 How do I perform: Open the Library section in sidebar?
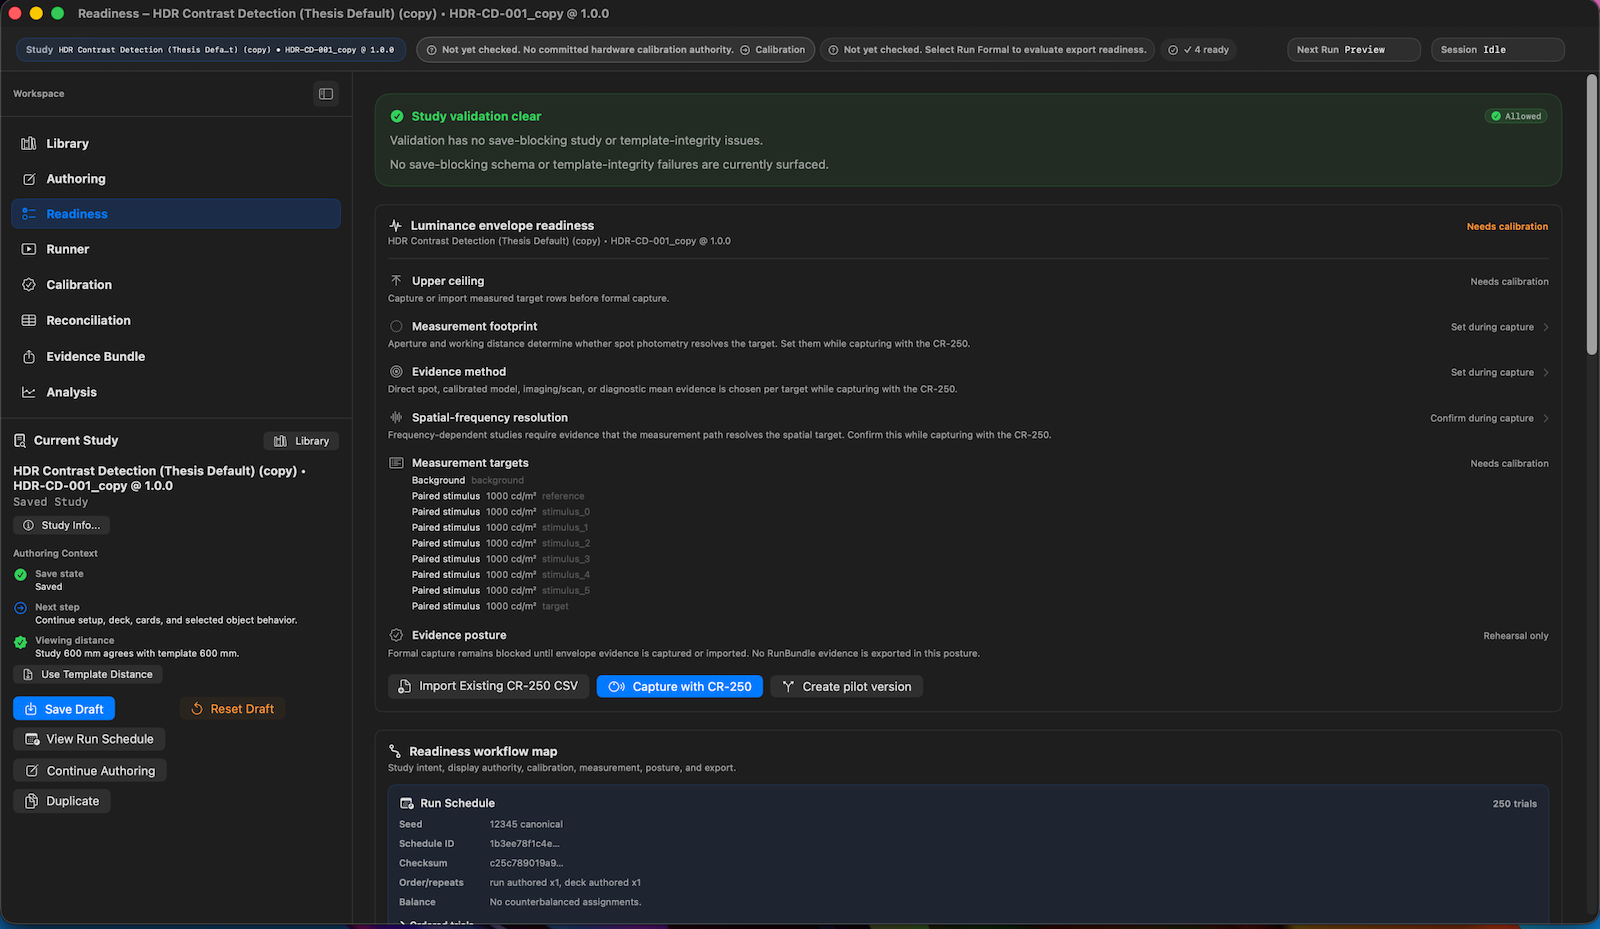176,144
